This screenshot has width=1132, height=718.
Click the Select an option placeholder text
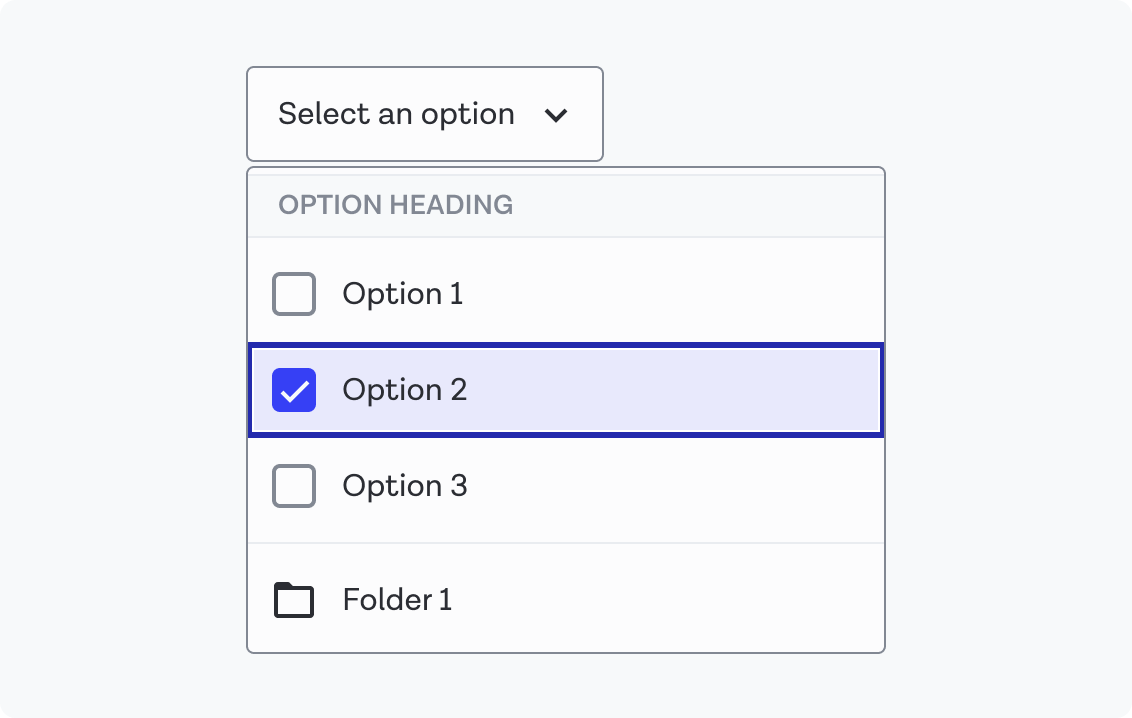click(397, 114)
